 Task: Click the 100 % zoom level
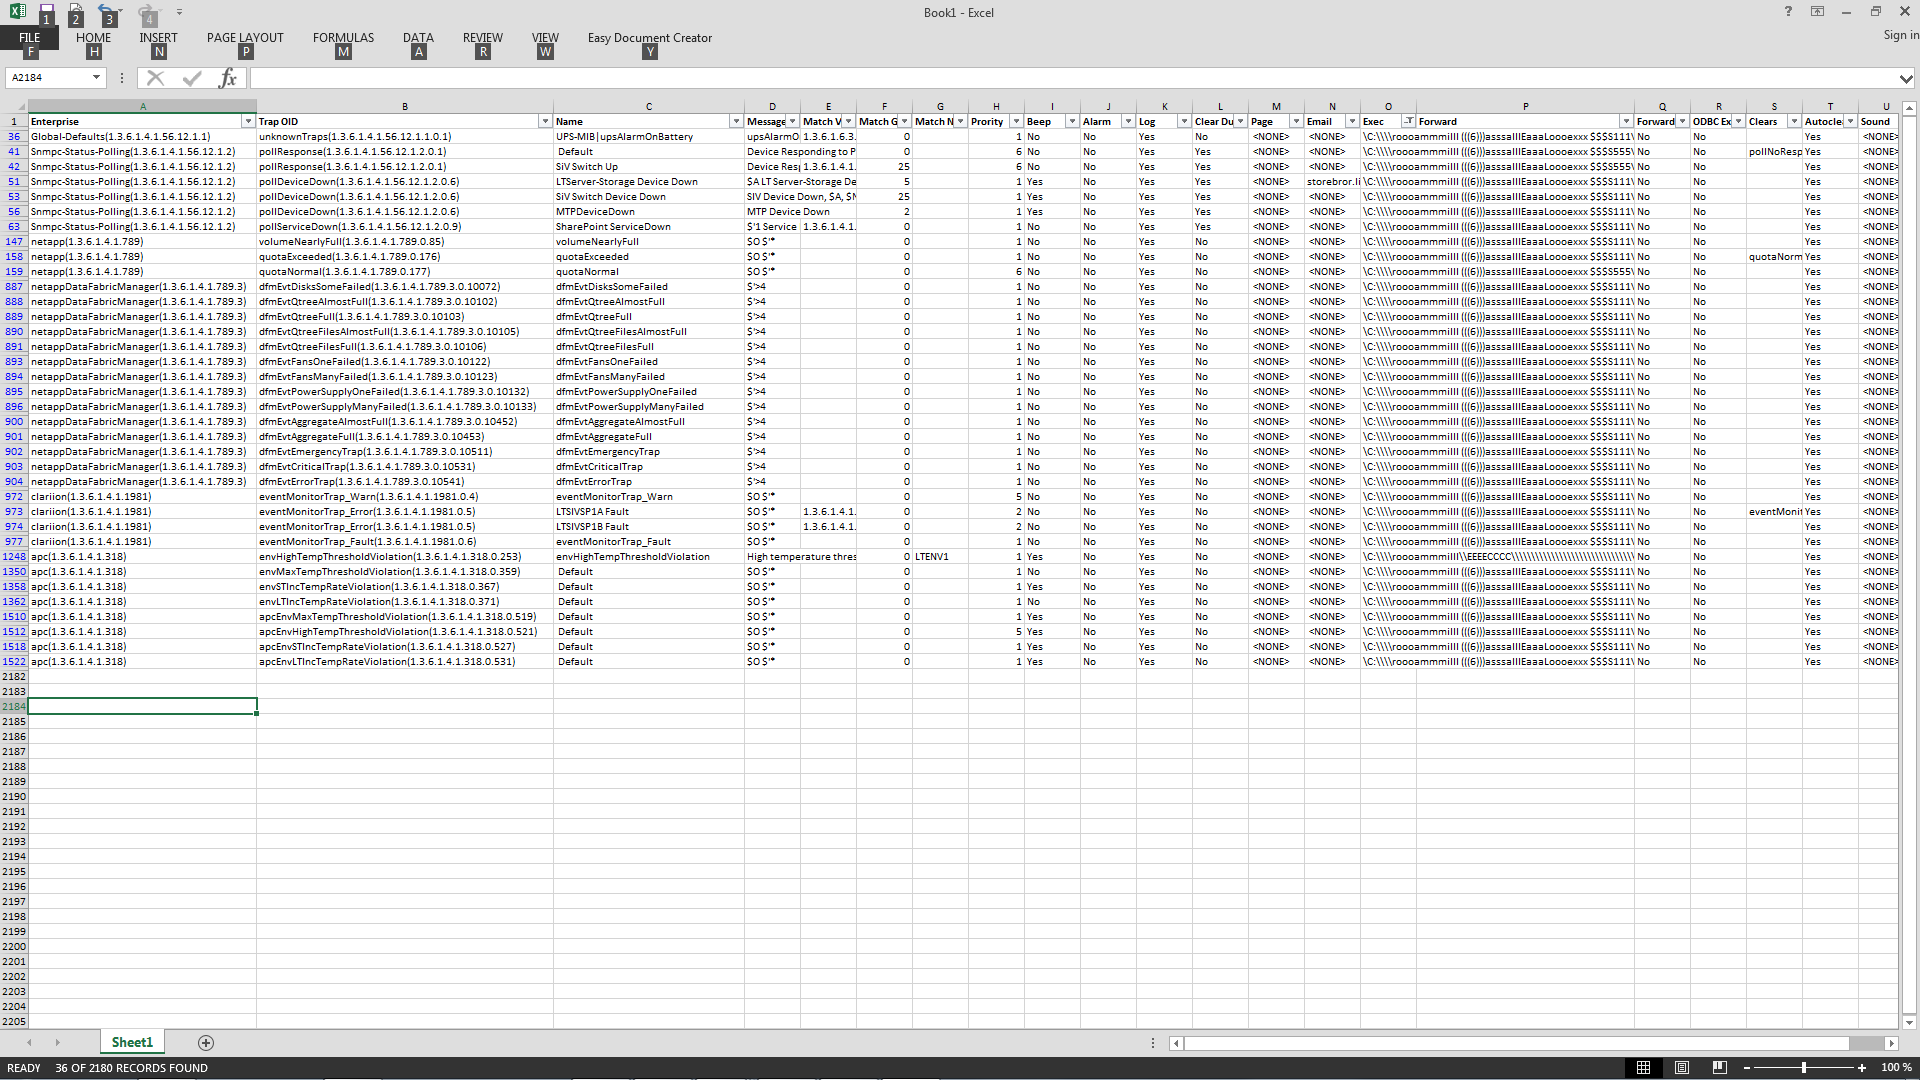[x=1896, y=1068]
